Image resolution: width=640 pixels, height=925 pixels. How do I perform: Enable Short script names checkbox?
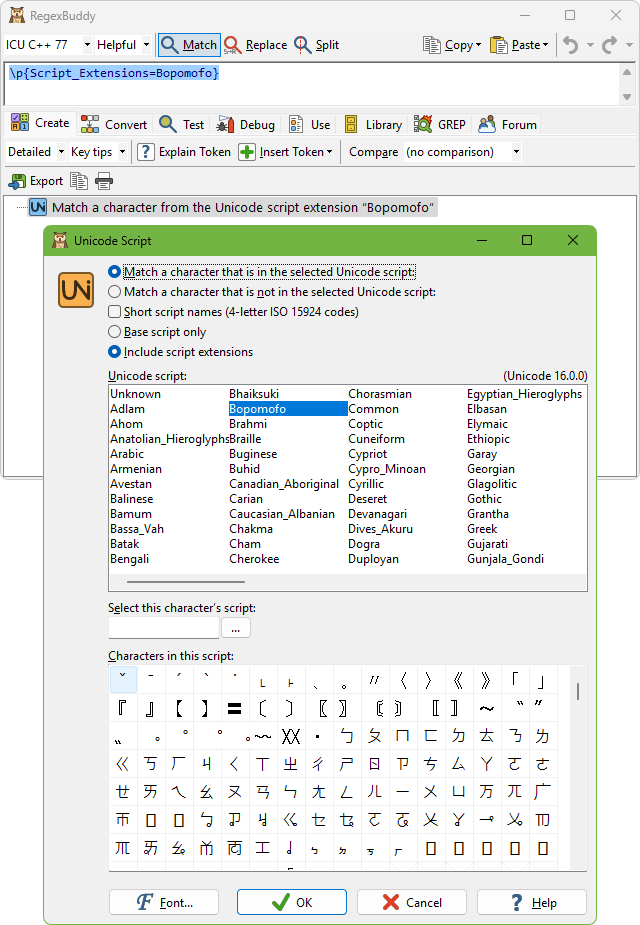115,311
